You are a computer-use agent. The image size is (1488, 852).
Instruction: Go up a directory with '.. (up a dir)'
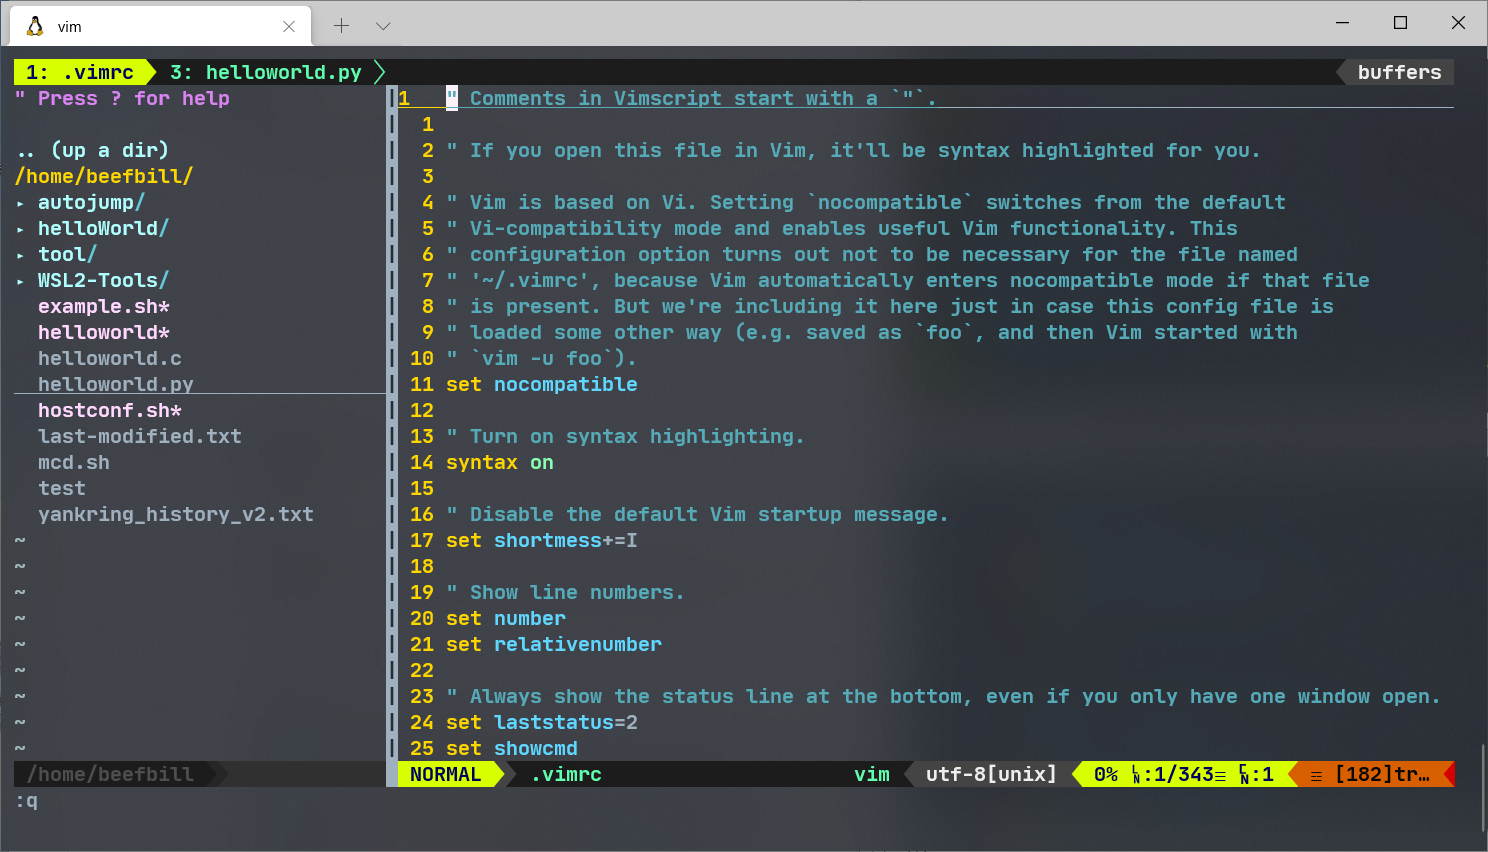(x=92, y=150)
